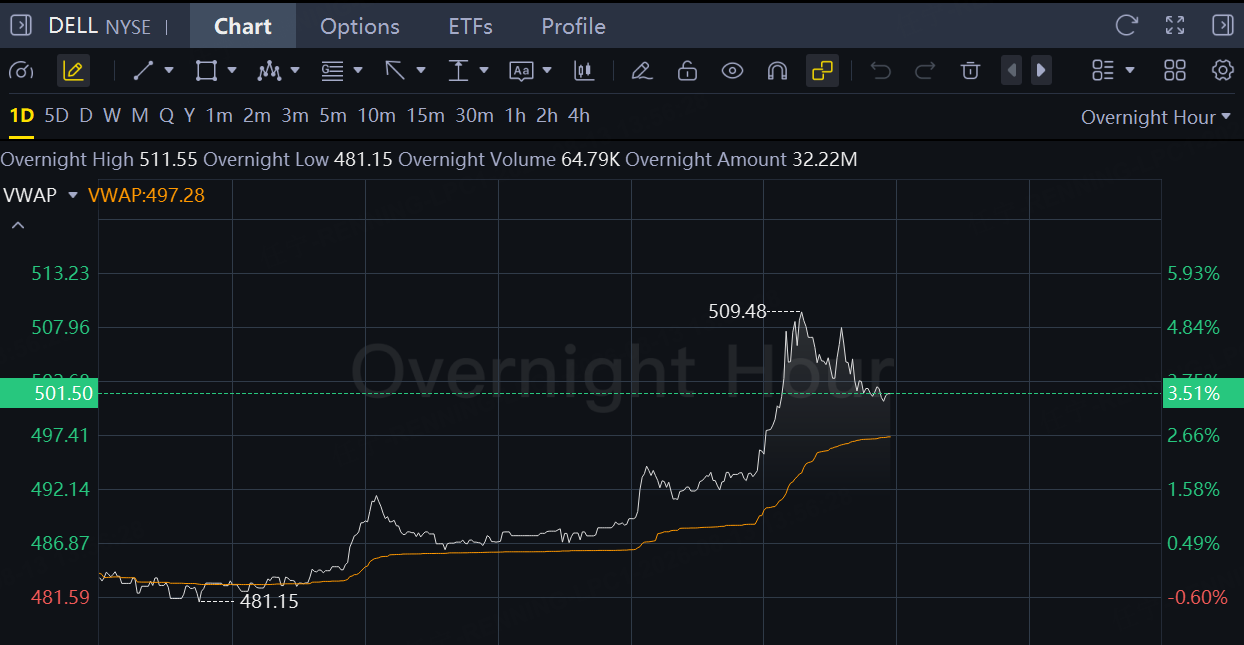Collapse indicator panel with up chevron
This screenshot has width=1244, height=645.
click(17, 226)
